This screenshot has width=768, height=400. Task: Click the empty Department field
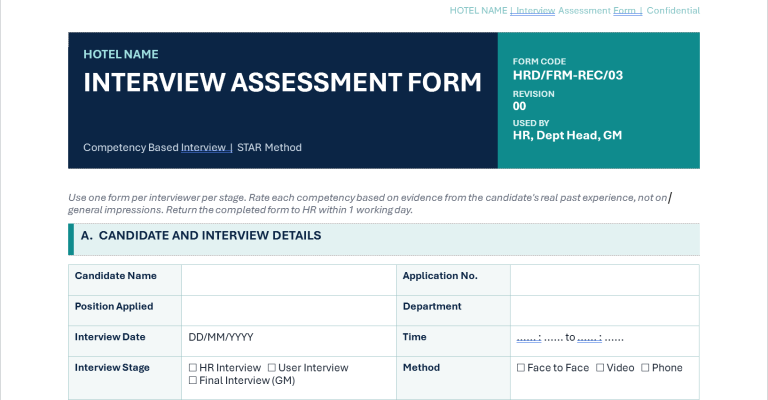coord(604,310)
